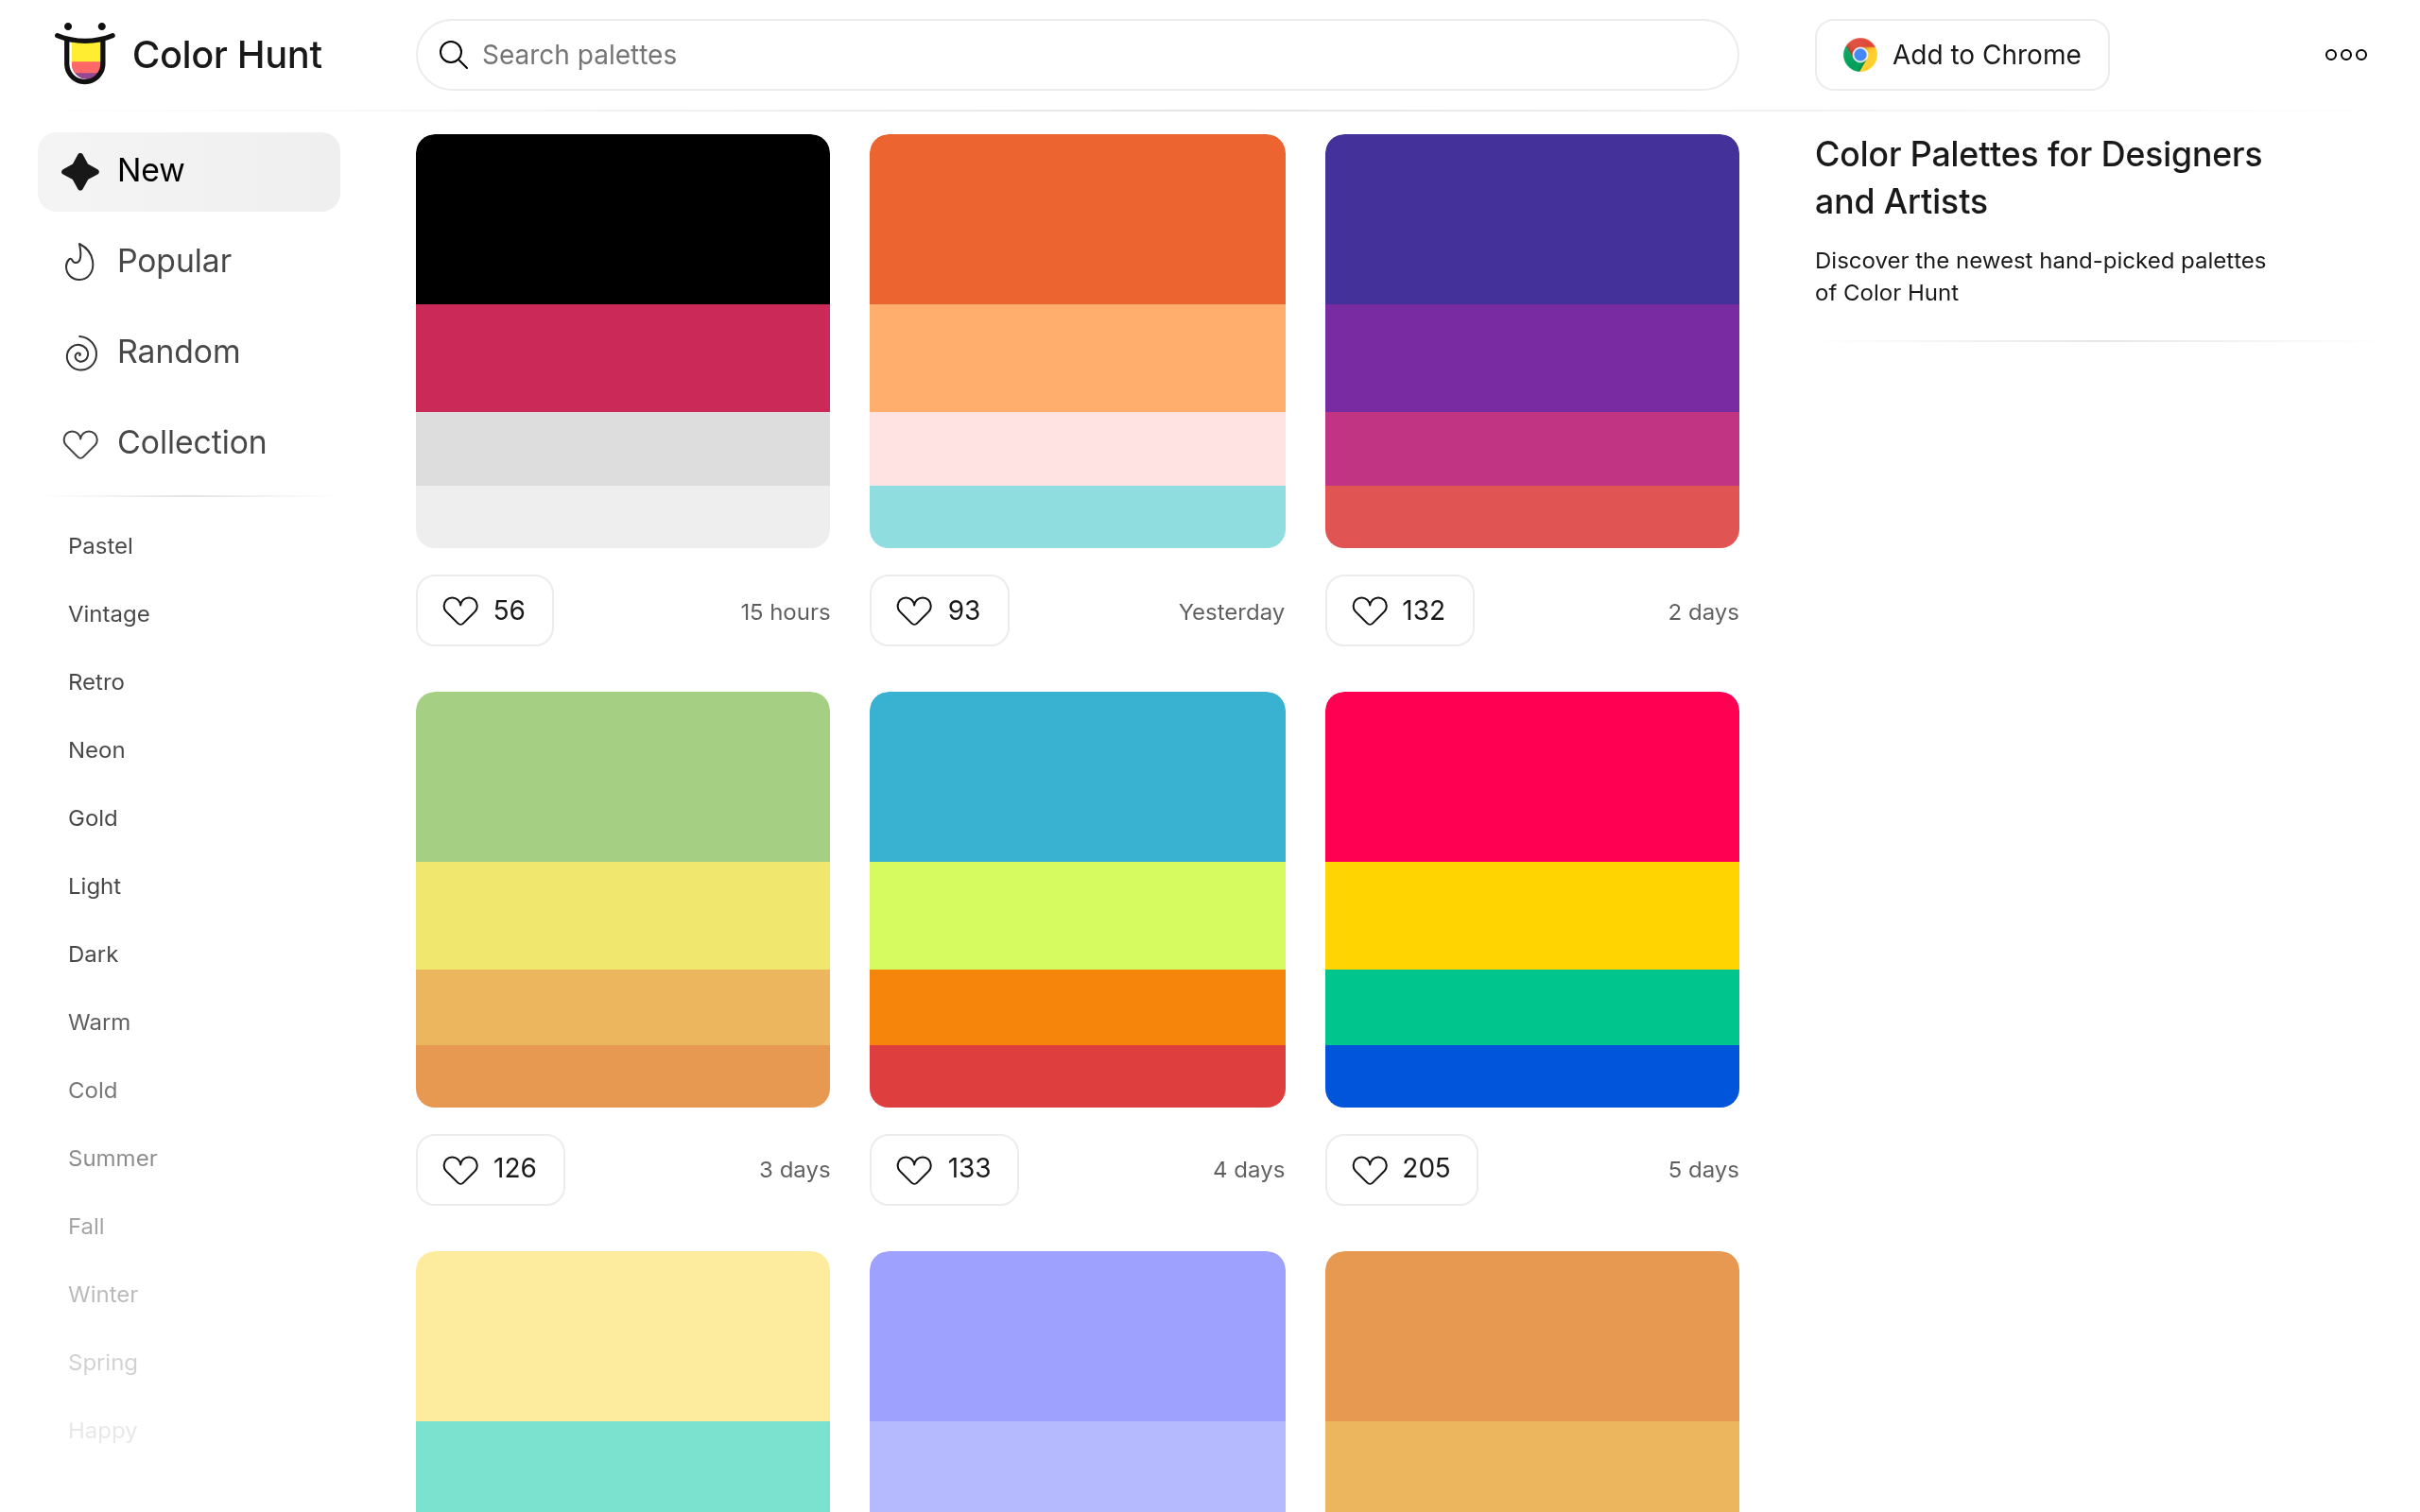Select the purple swatch below indigo
2420x1512 pixels.
[x=1532, y=358]
